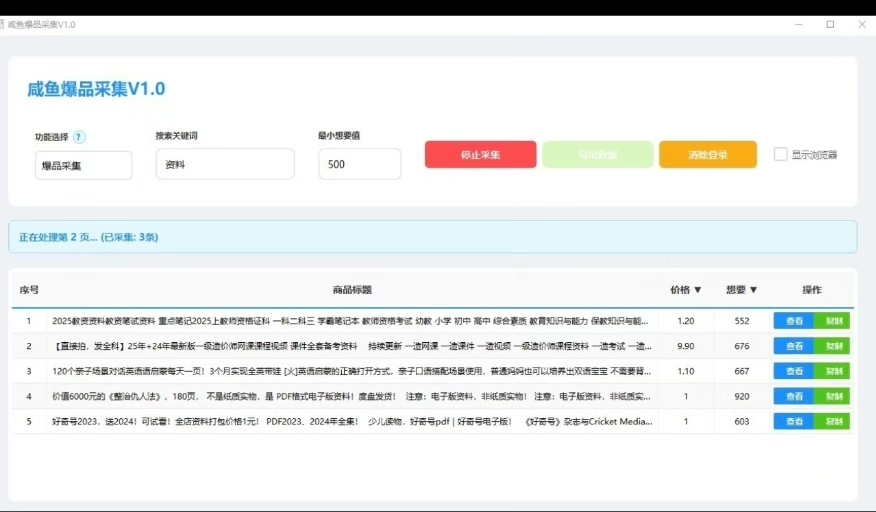Image resolution: width=876 pixels, height=512 pixels.
Task: Click the 最小想要值 field showing 500
Action: 360,164
